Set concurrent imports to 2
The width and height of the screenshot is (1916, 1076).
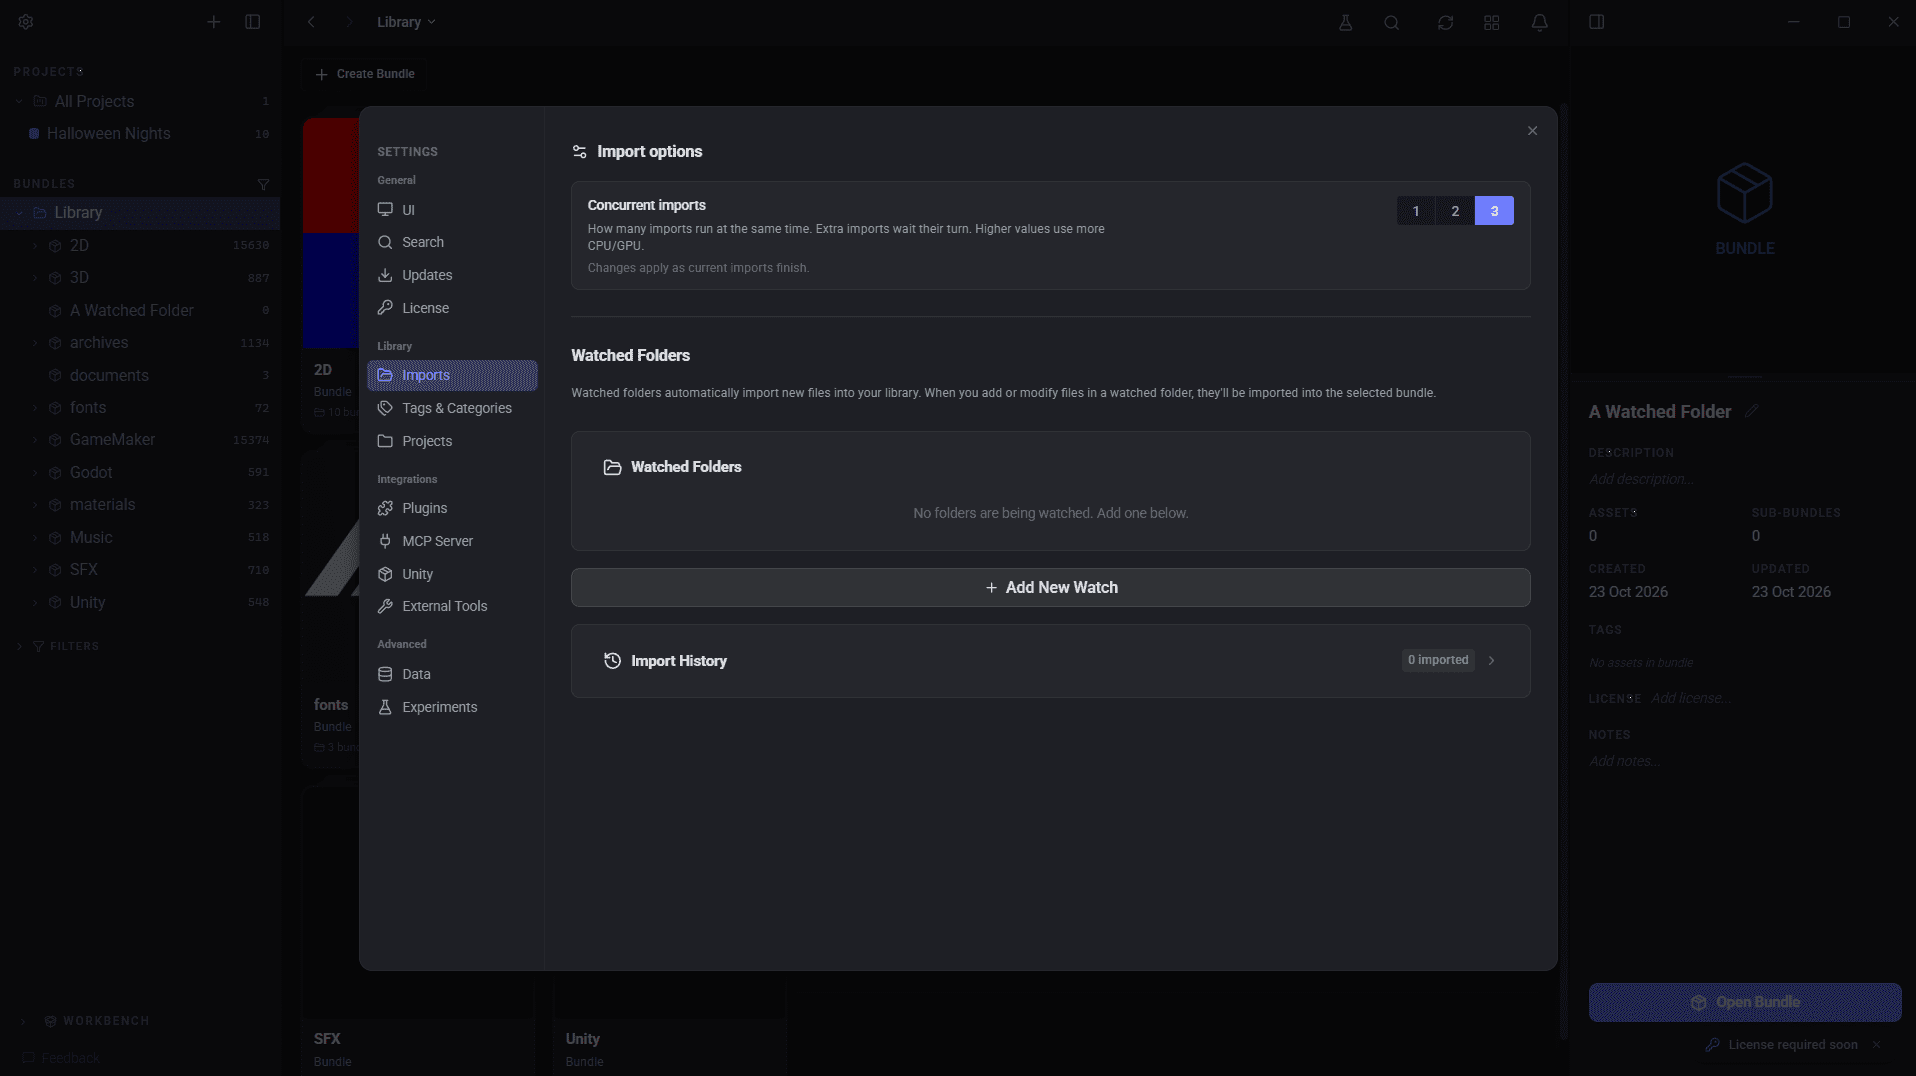pyautogui.click(x=1455, y=211)
